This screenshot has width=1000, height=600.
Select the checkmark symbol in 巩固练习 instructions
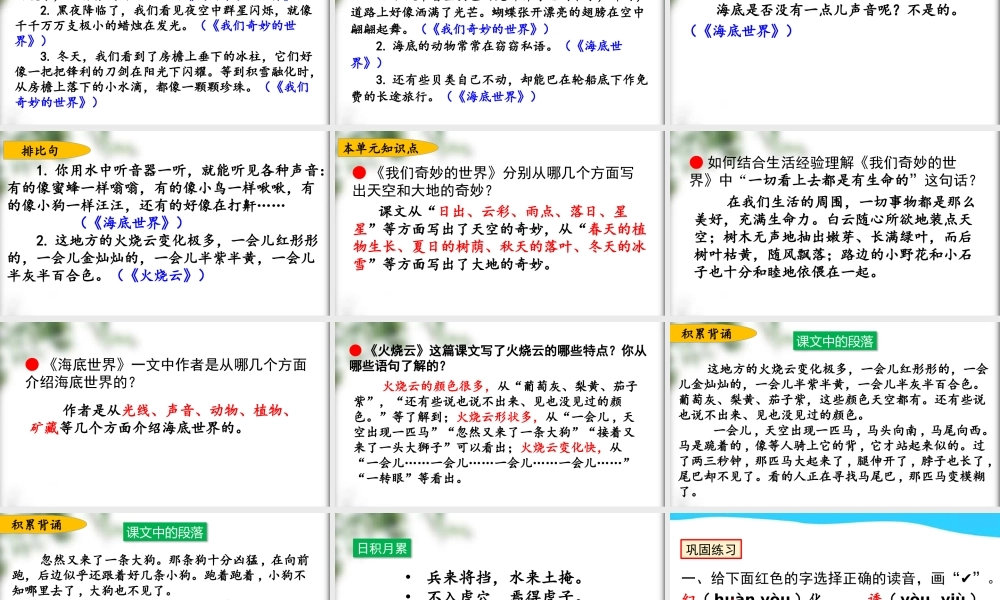tap(966, 577)
